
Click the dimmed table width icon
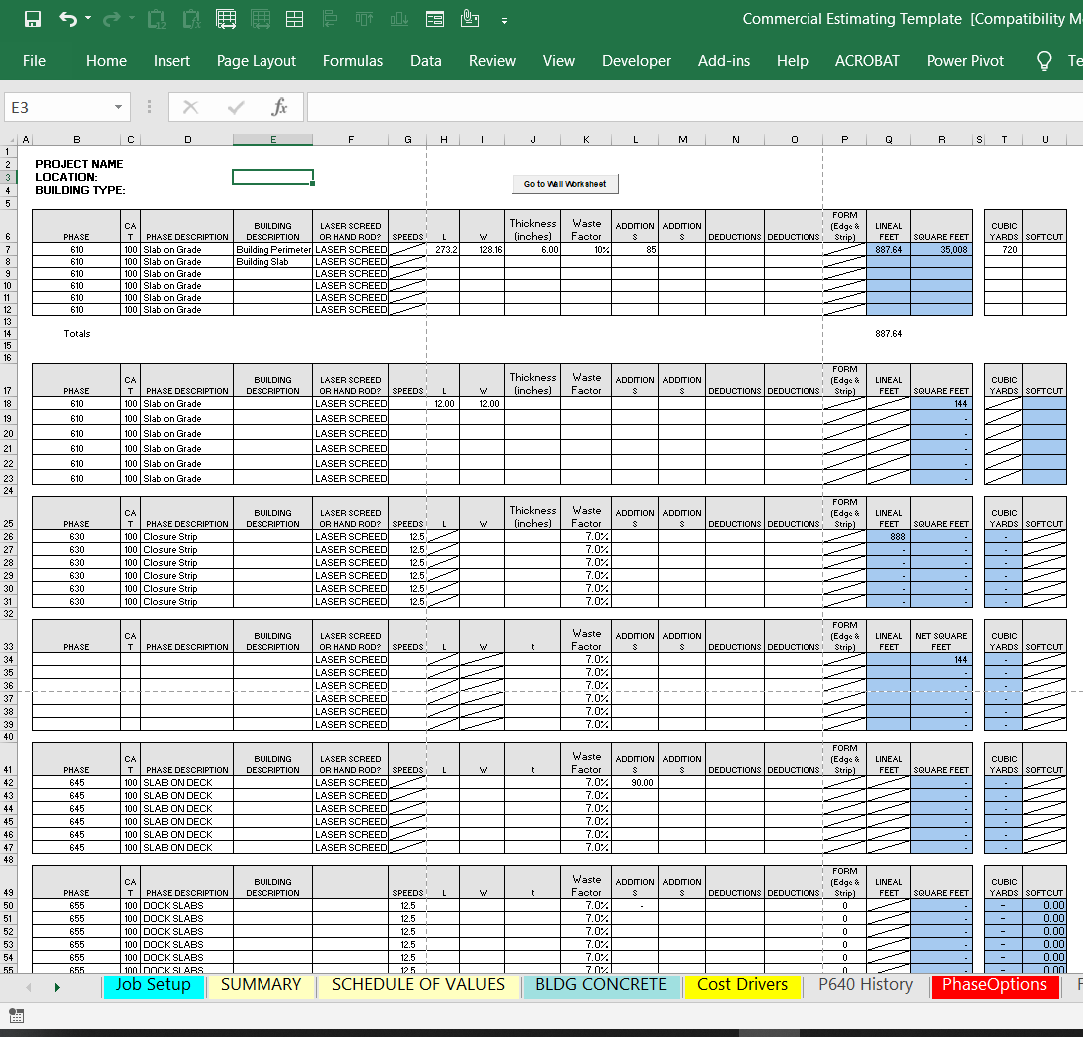(x=260, y=19)
